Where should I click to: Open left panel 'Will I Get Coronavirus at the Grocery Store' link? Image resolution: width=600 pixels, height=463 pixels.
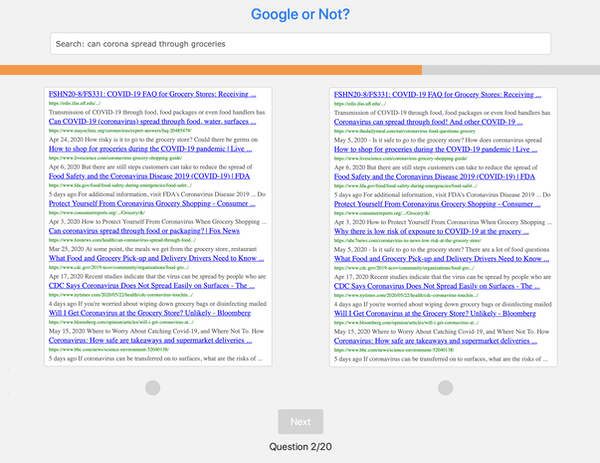point(150,313)
